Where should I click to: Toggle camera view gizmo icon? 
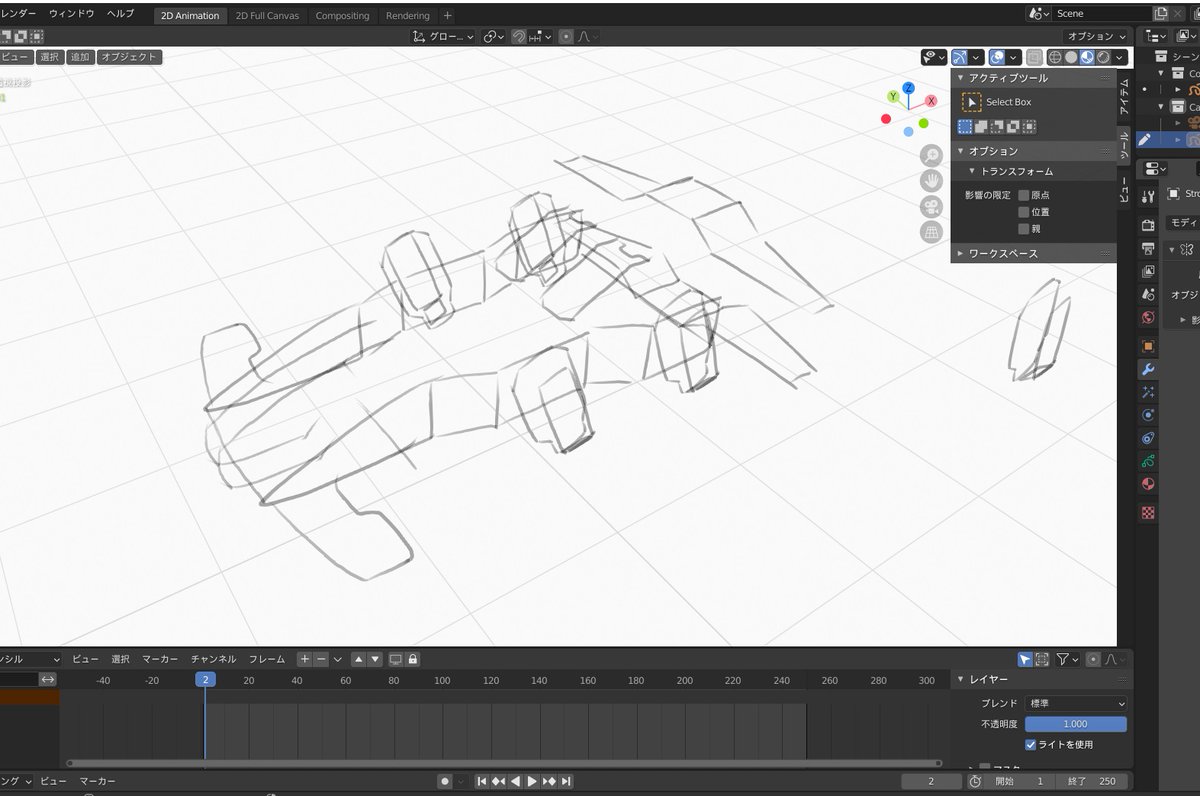coord(931,207)
